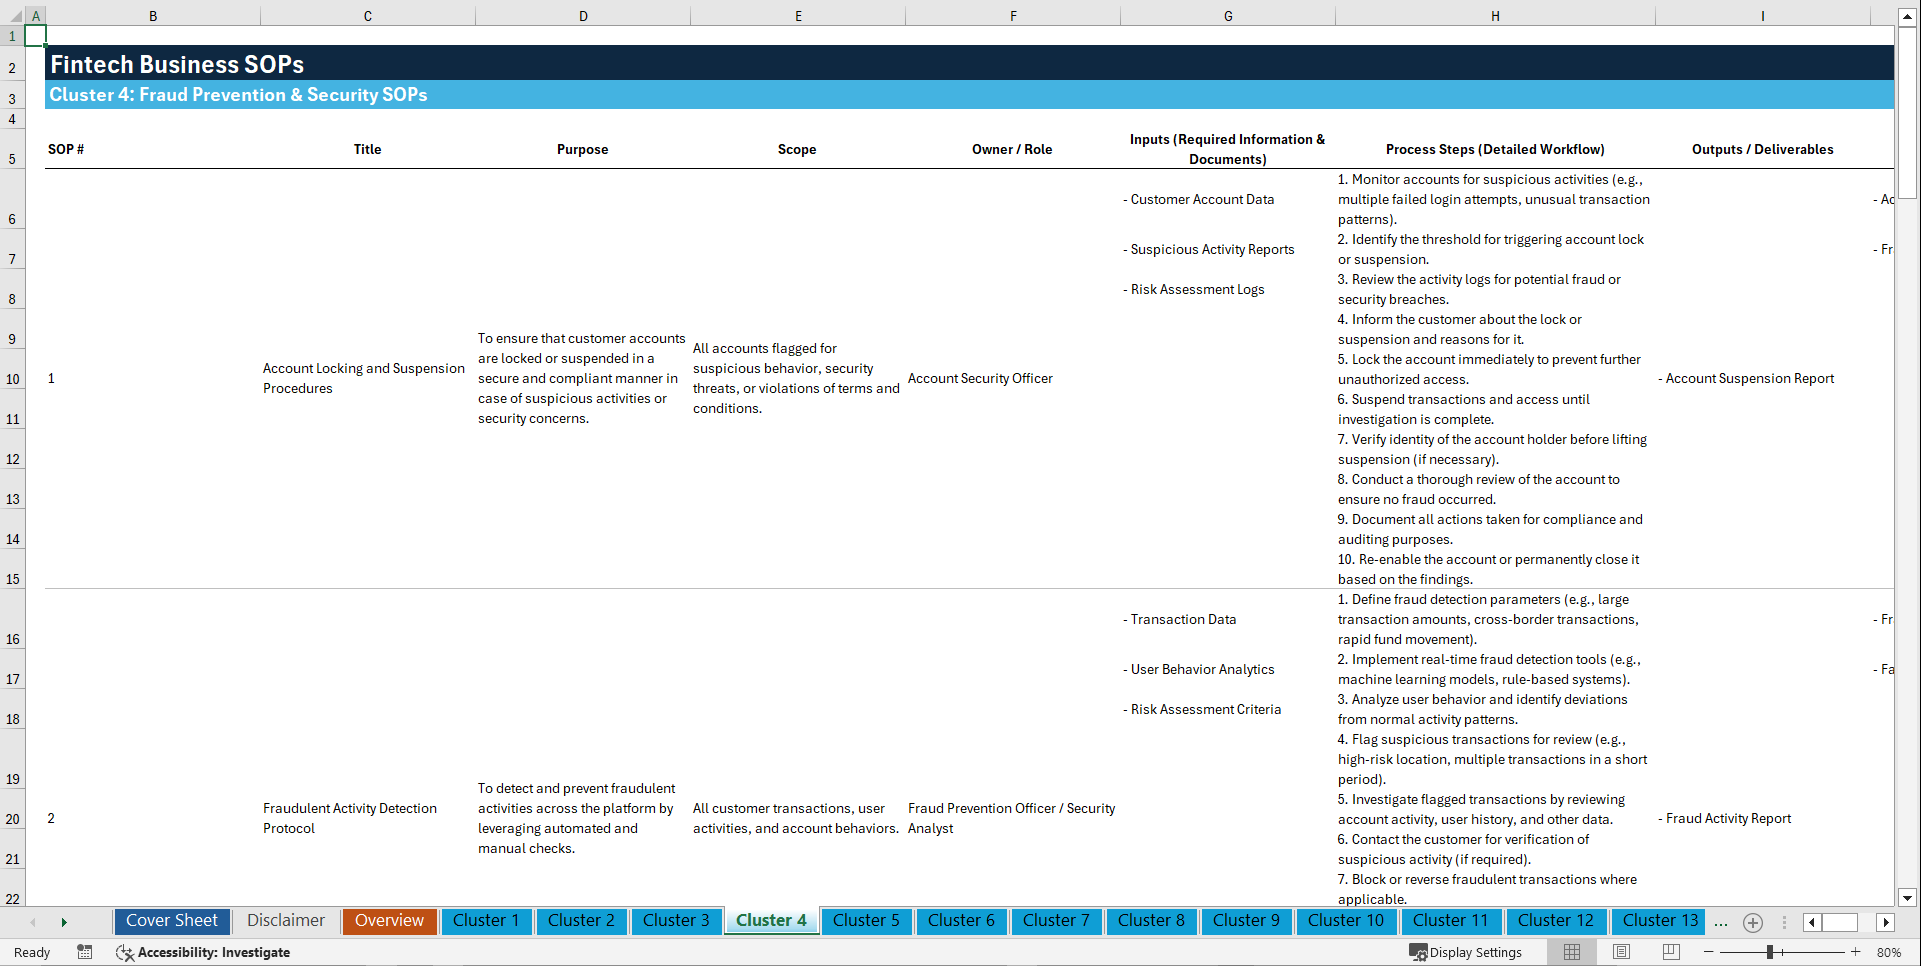Select the Cluster 13 tab
The image size is (1921, 966).
point(1658,921)
